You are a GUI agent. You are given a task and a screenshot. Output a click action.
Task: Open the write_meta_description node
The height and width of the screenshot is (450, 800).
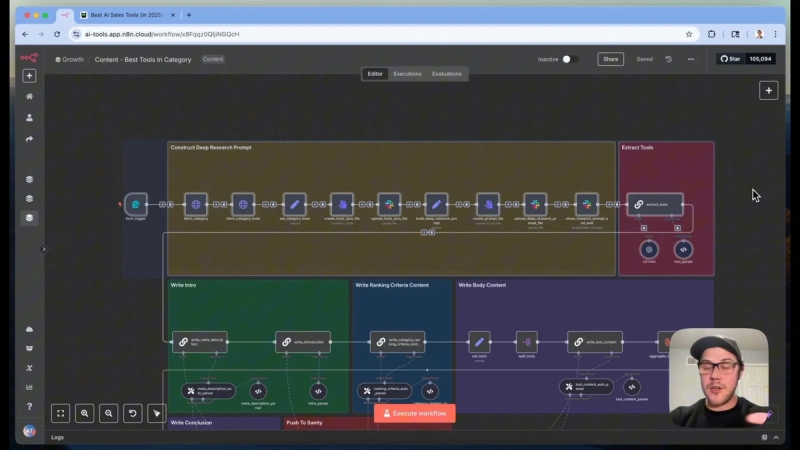pos(200,342)
